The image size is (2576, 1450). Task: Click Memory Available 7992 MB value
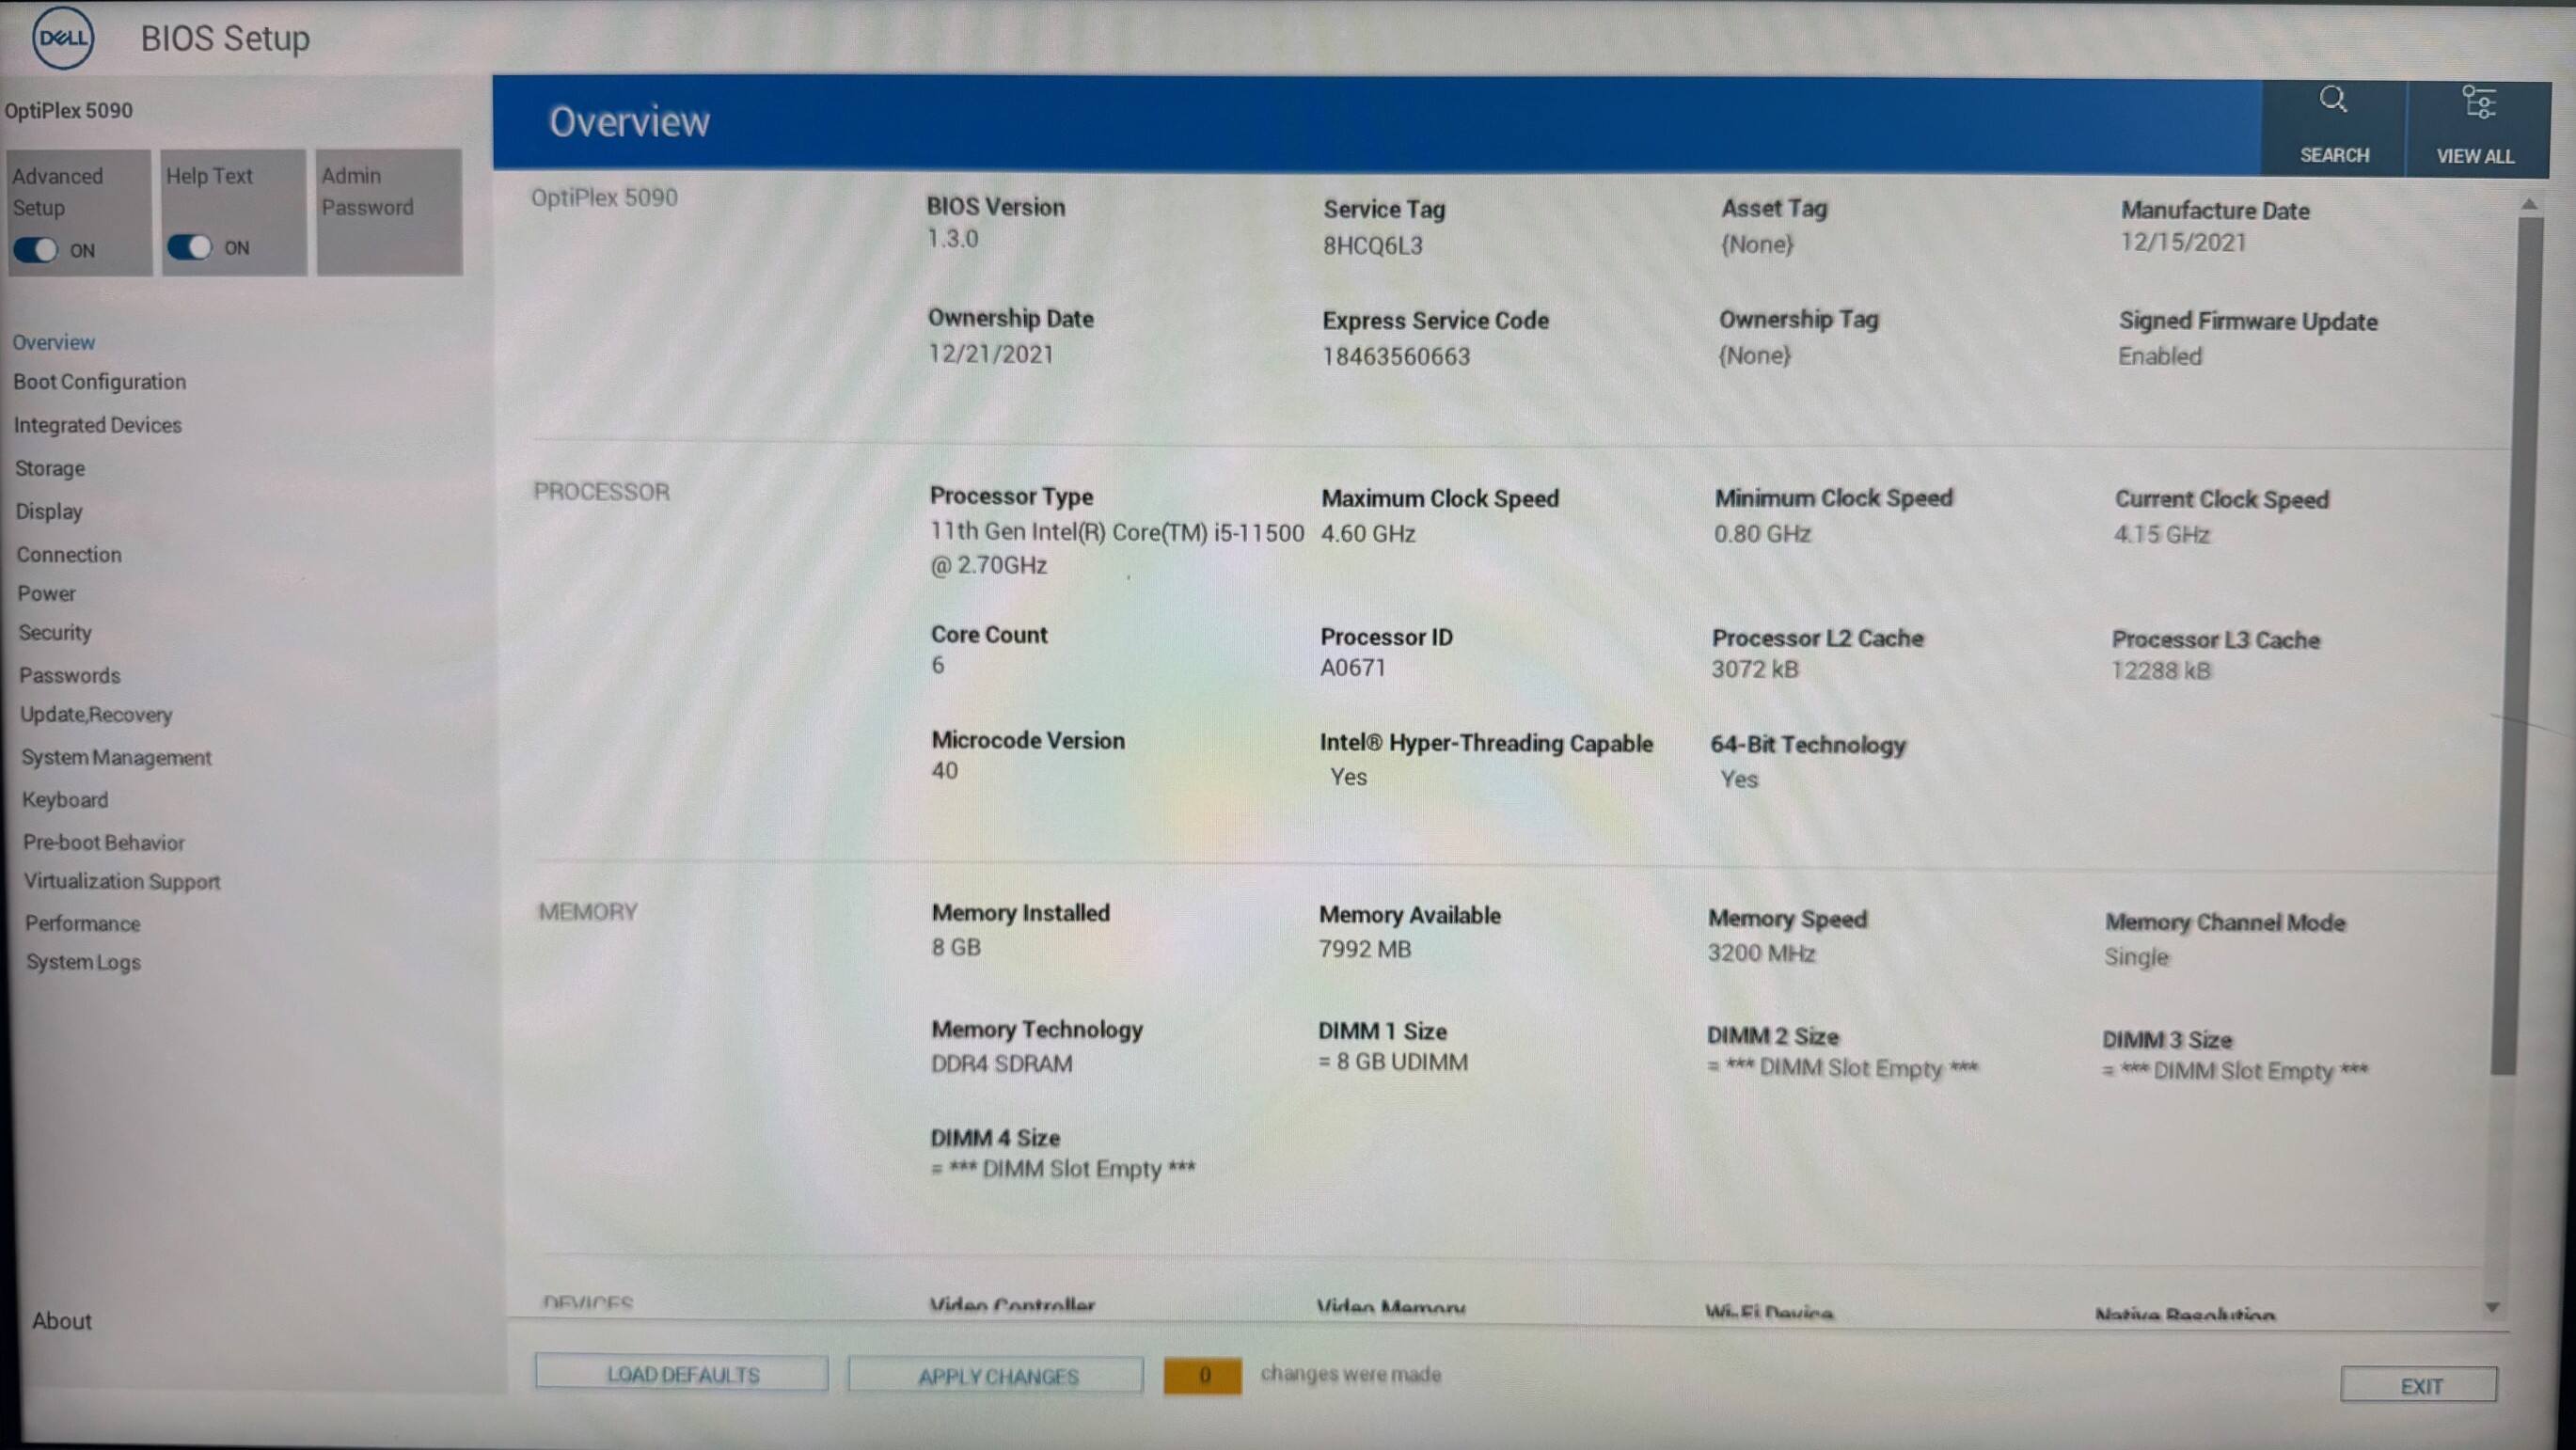coord(1364,949)
